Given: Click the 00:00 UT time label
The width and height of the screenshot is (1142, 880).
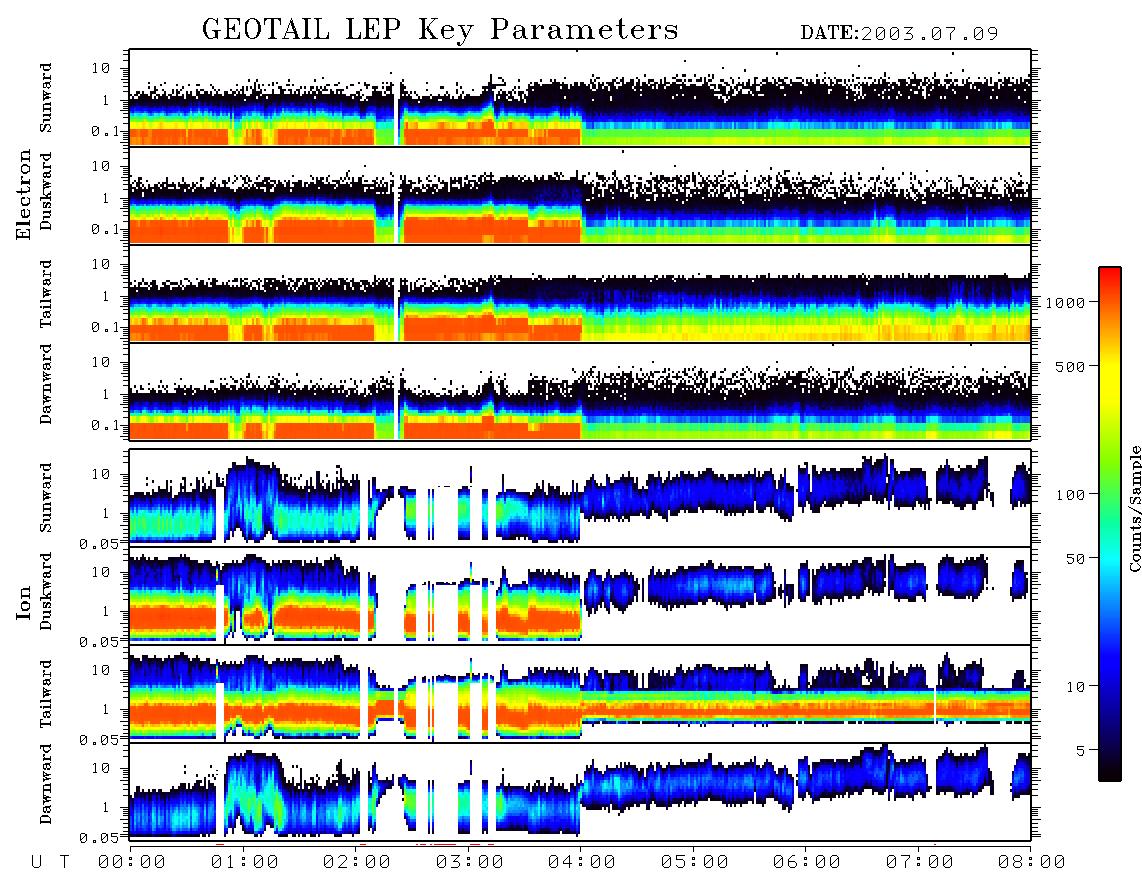Looking at the screenshot, I should click(x=132, y=862).
